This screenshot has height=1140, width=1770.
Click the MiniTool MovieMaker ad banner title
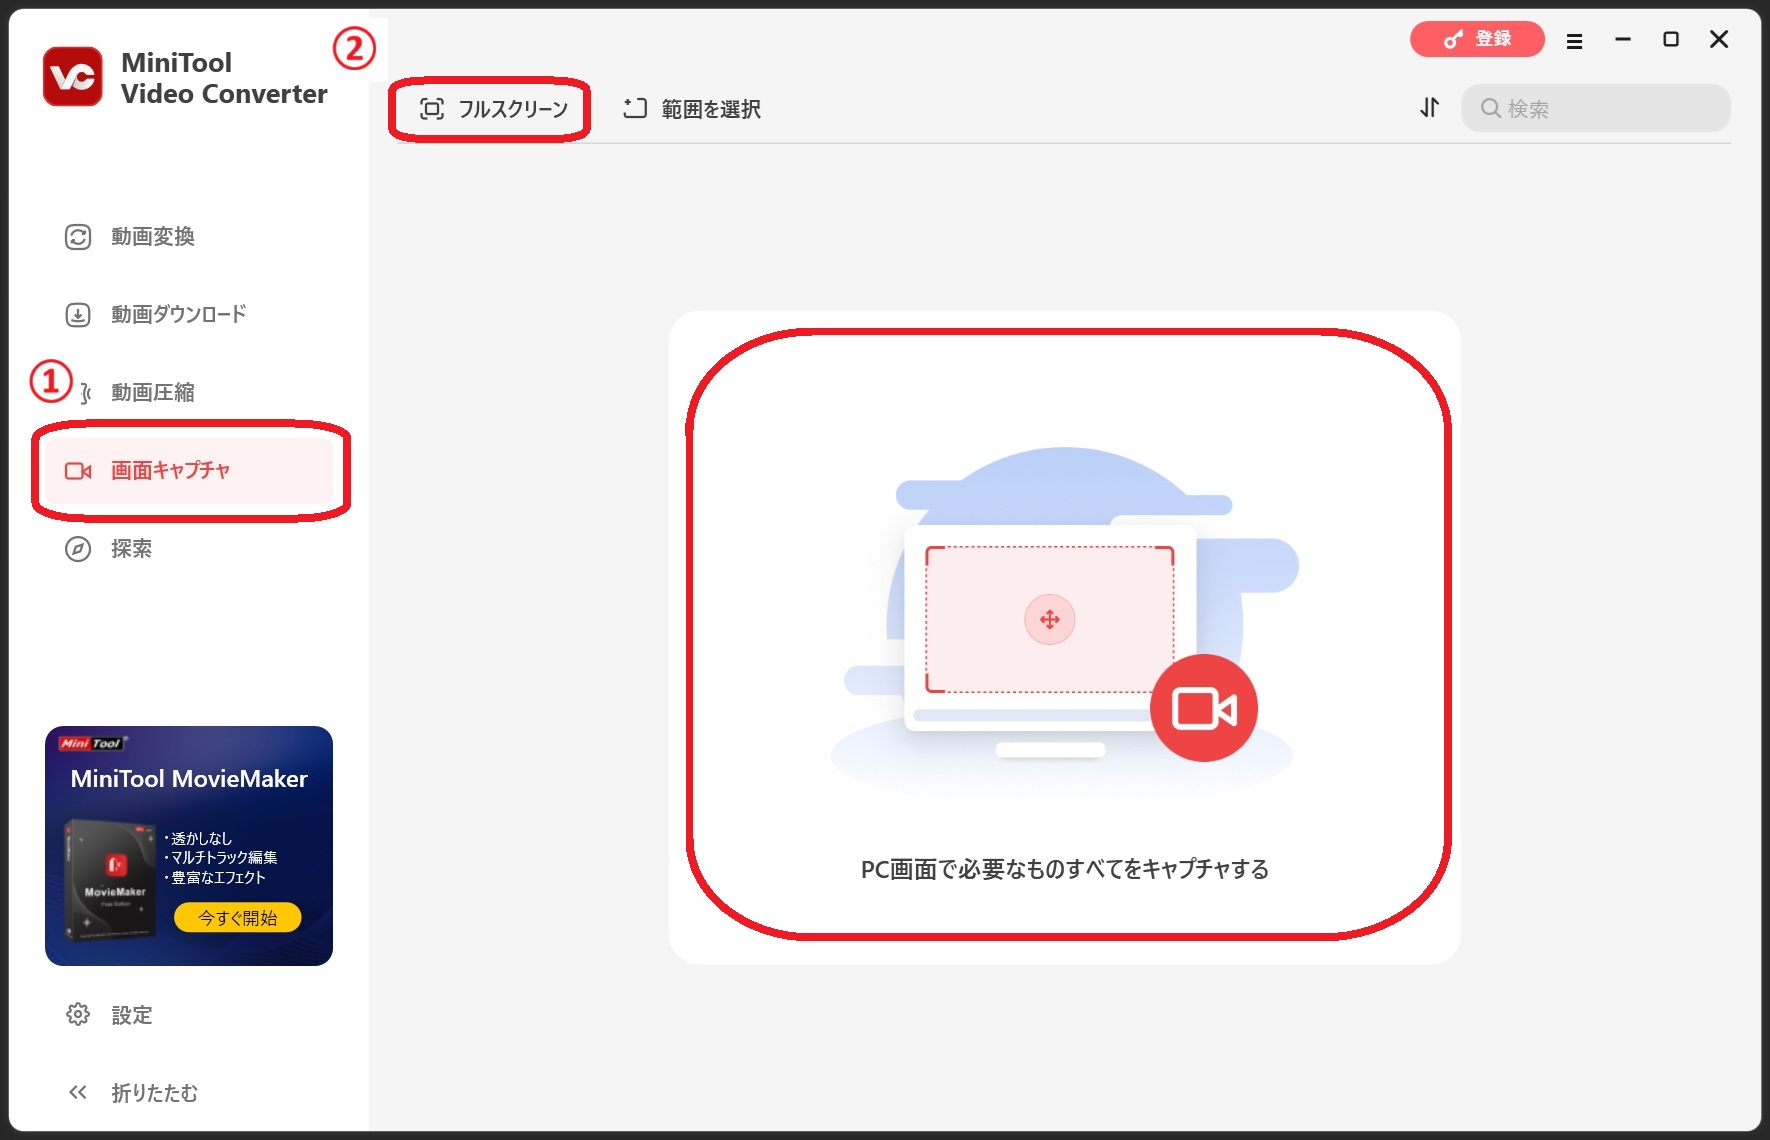point(189,779)
